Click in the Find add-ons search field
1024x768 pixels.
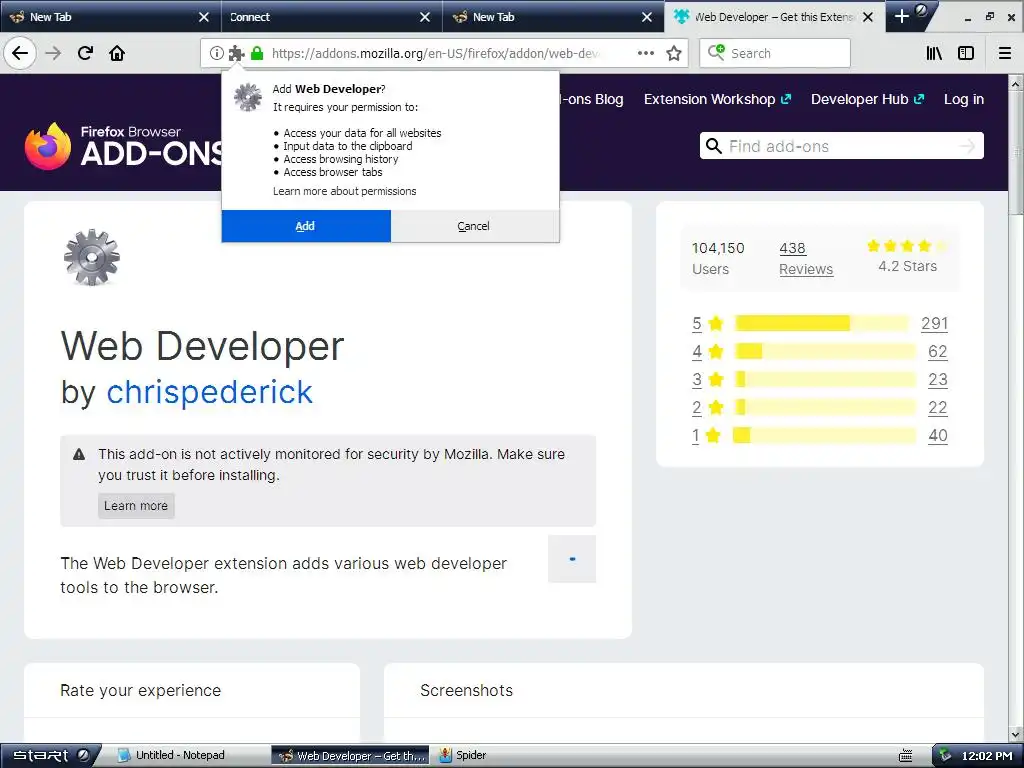[x=841, y=146]
